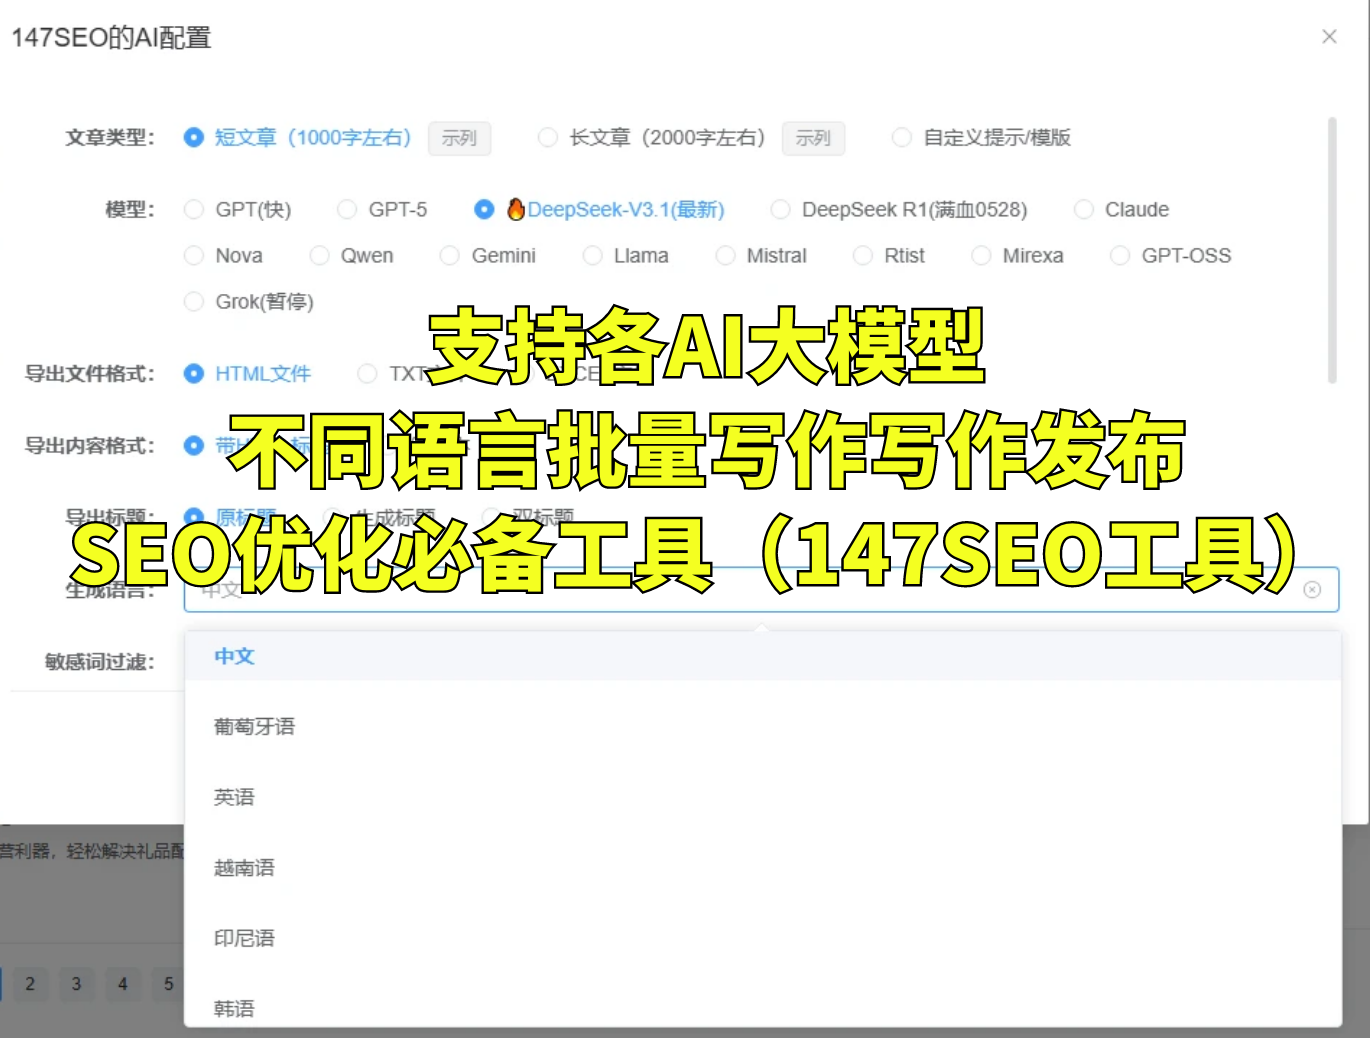Clear the language input using the circled-x icon
This screenshot has height=1038, width=1370.
click(1311, 590)
